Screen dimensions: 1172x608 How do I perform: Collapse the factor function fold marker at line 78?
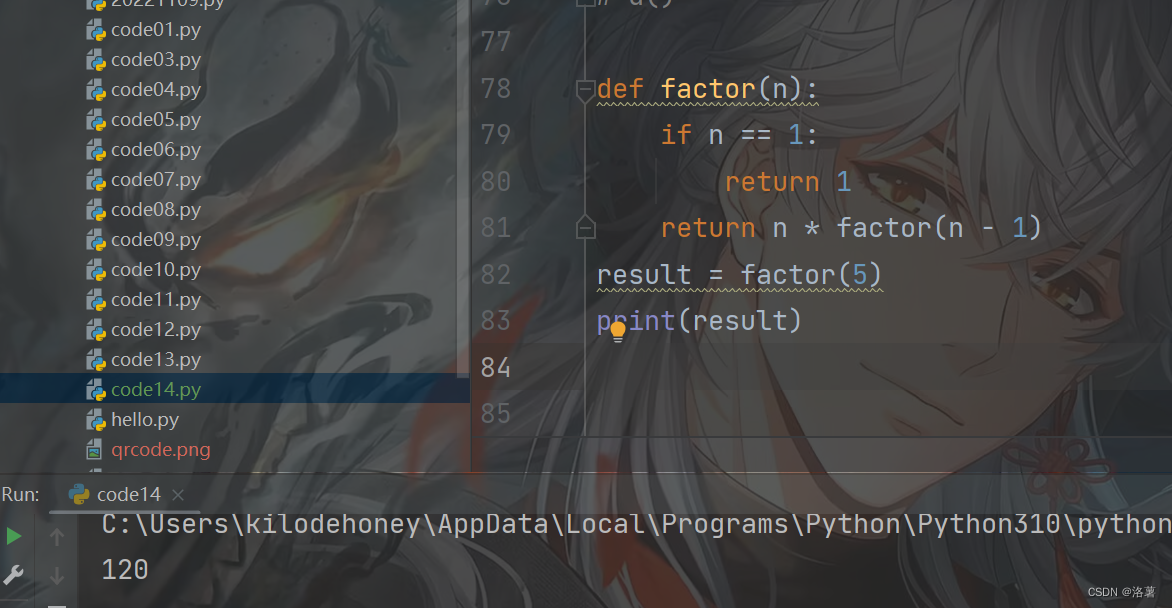[585, 90]
